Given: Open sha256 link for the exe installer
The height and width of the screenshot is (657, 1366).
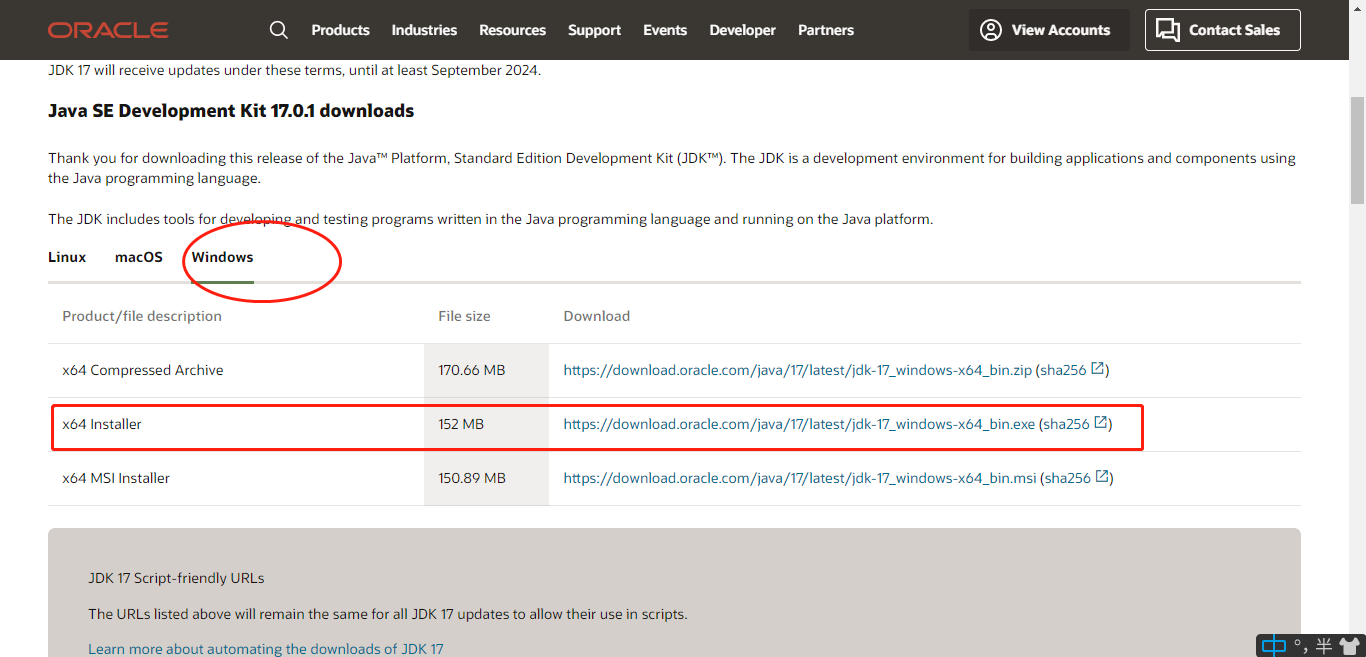Looking at the screenshot, I should (1067, 424).
